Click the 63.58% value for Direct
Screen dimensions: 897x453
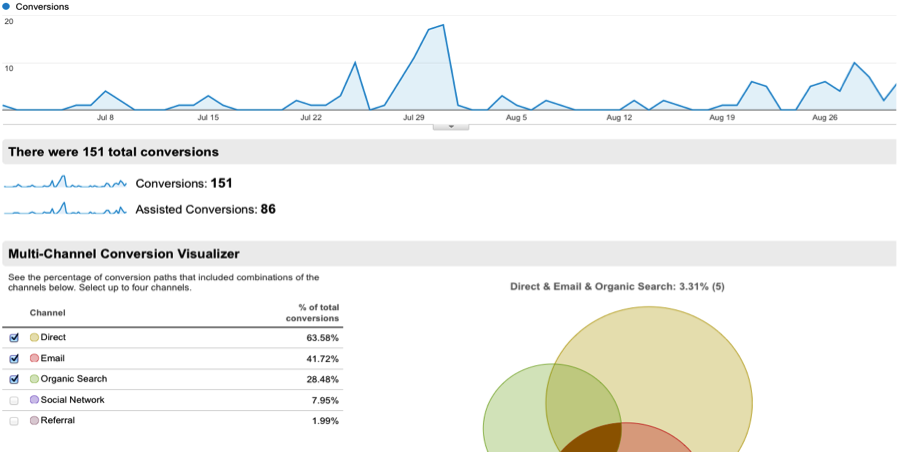tap(323, 338)
